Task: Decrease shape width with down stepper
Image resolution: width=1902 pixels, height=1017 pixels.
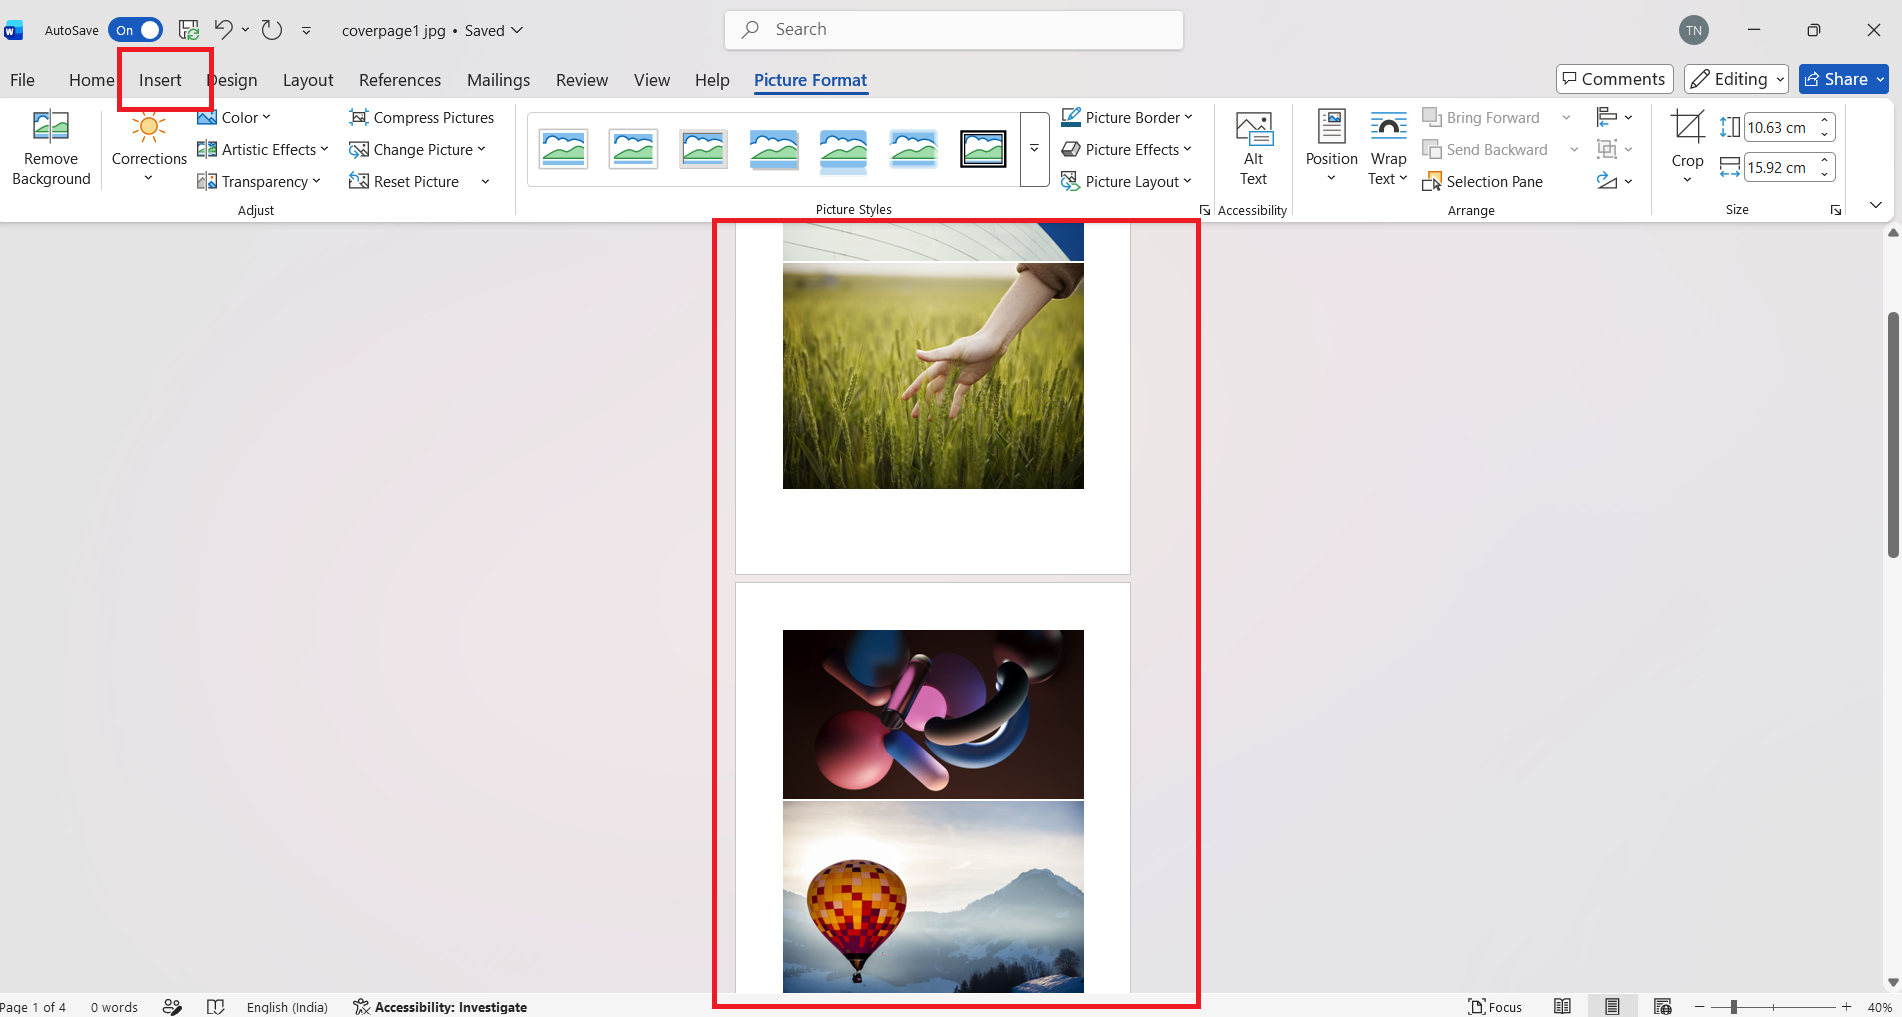Action: [x=1825, y=174]
